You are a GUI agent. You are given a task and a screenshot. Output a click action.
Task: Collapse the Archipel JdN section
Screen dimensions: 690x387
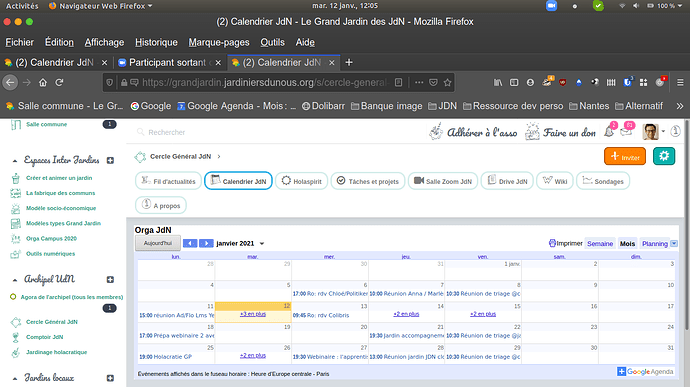pyautogui.click(x=15, y=280)
